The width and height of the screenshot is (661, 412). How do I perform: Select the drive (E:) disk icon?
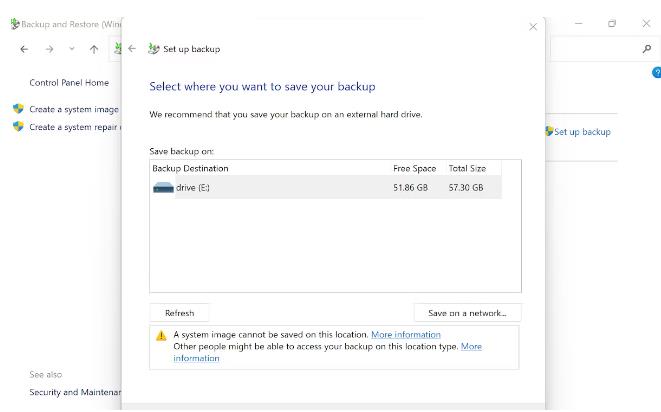(x=163, y=188)
